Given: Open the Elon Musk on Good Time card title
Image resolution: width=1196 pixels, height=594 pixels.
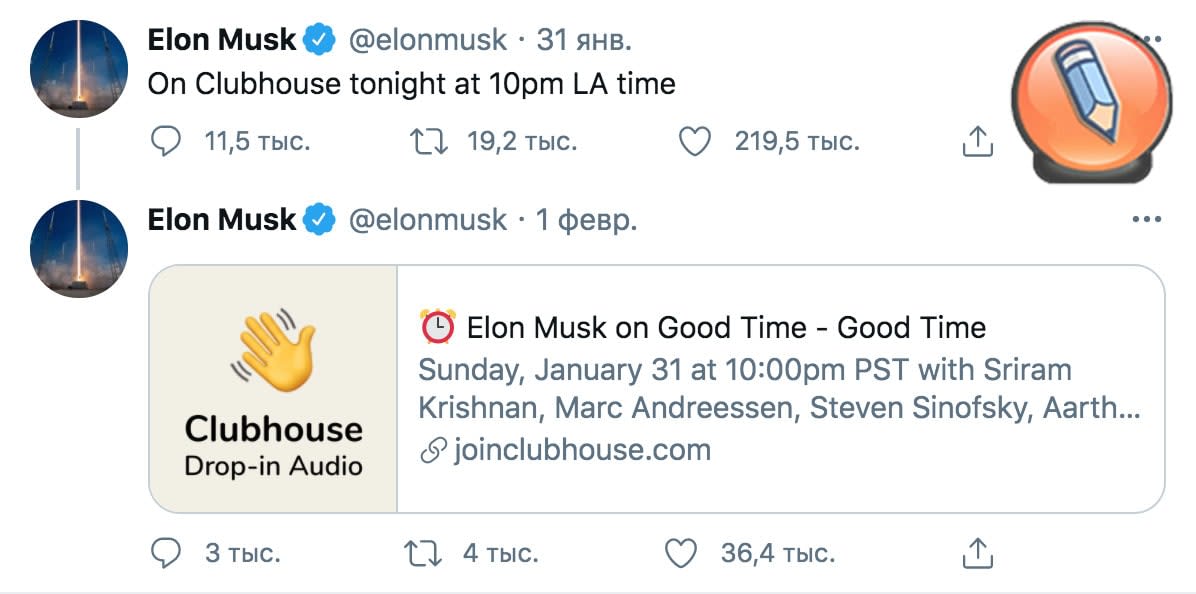Looking at the screenshot, I should pos(725,327).
